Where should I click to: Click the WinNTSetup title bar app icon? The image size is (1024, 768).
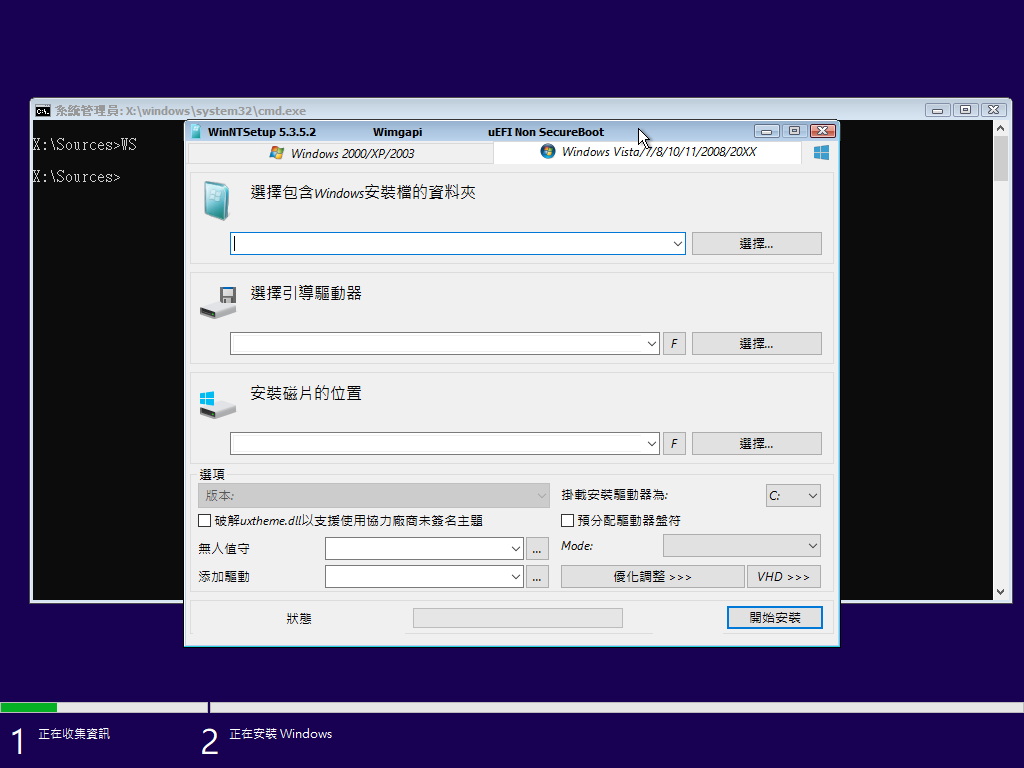(196, 131)
